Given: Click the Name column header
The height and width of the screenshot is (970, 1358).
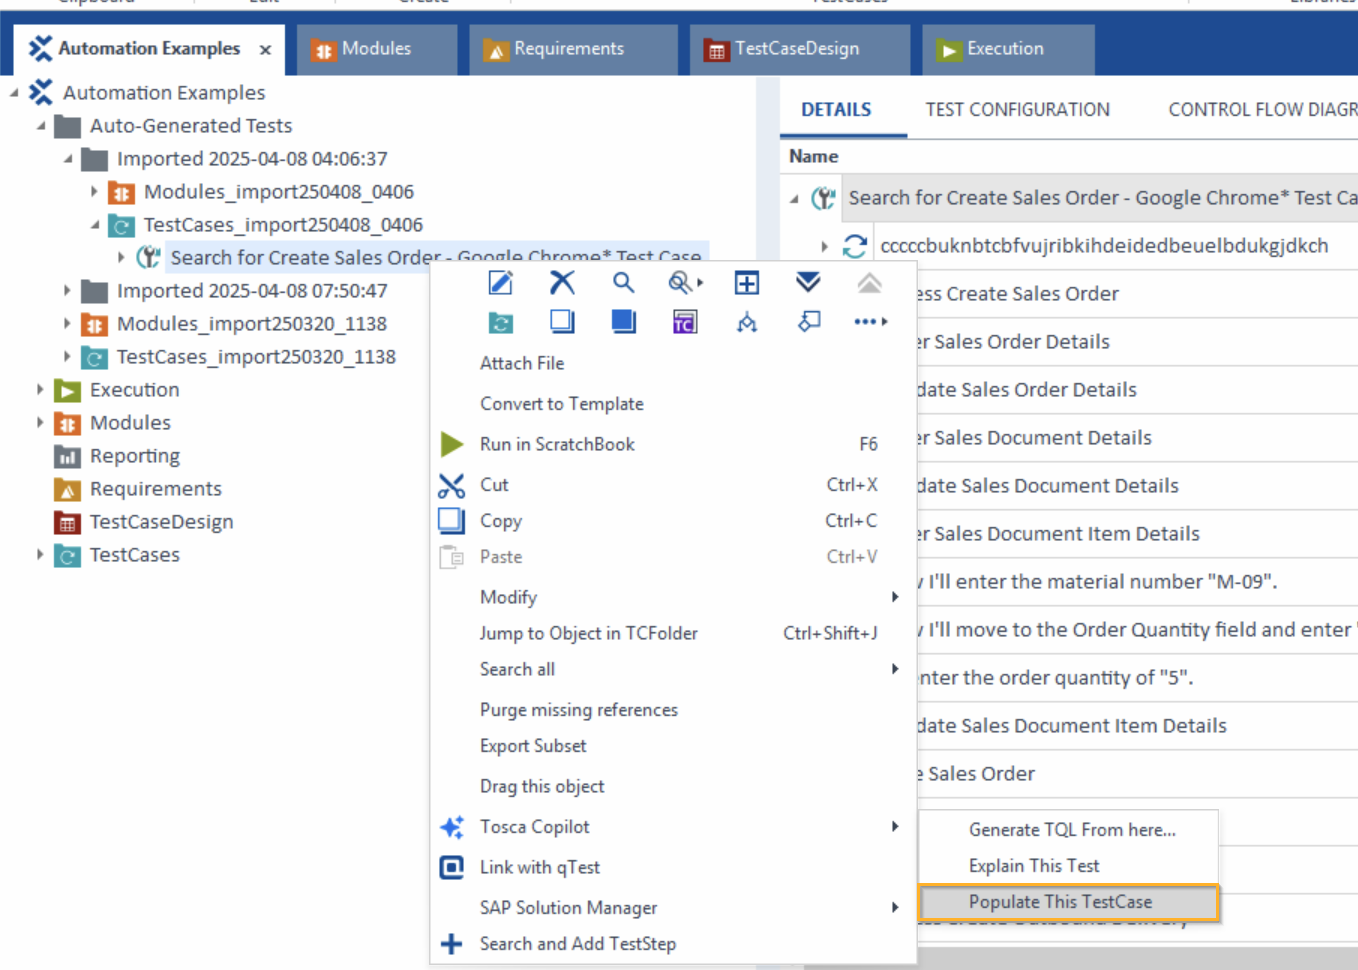Looking at the screenshot, I should [814, 156].
